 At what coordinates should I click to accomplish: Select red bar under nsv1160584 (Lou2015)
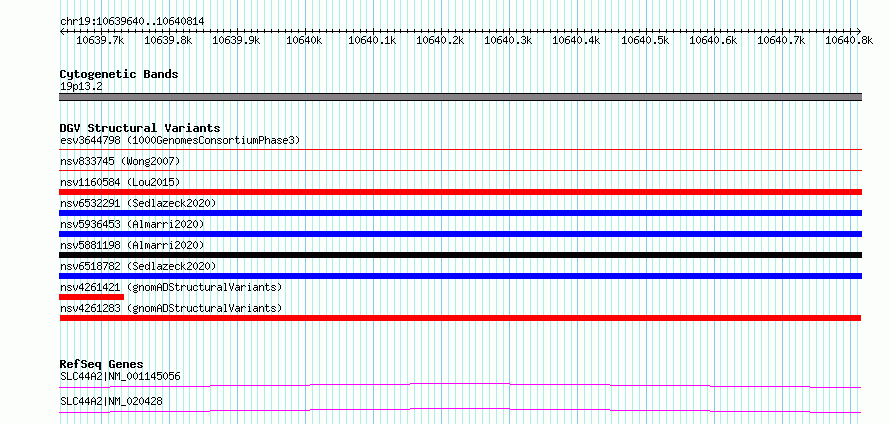(x=460, y=192)
